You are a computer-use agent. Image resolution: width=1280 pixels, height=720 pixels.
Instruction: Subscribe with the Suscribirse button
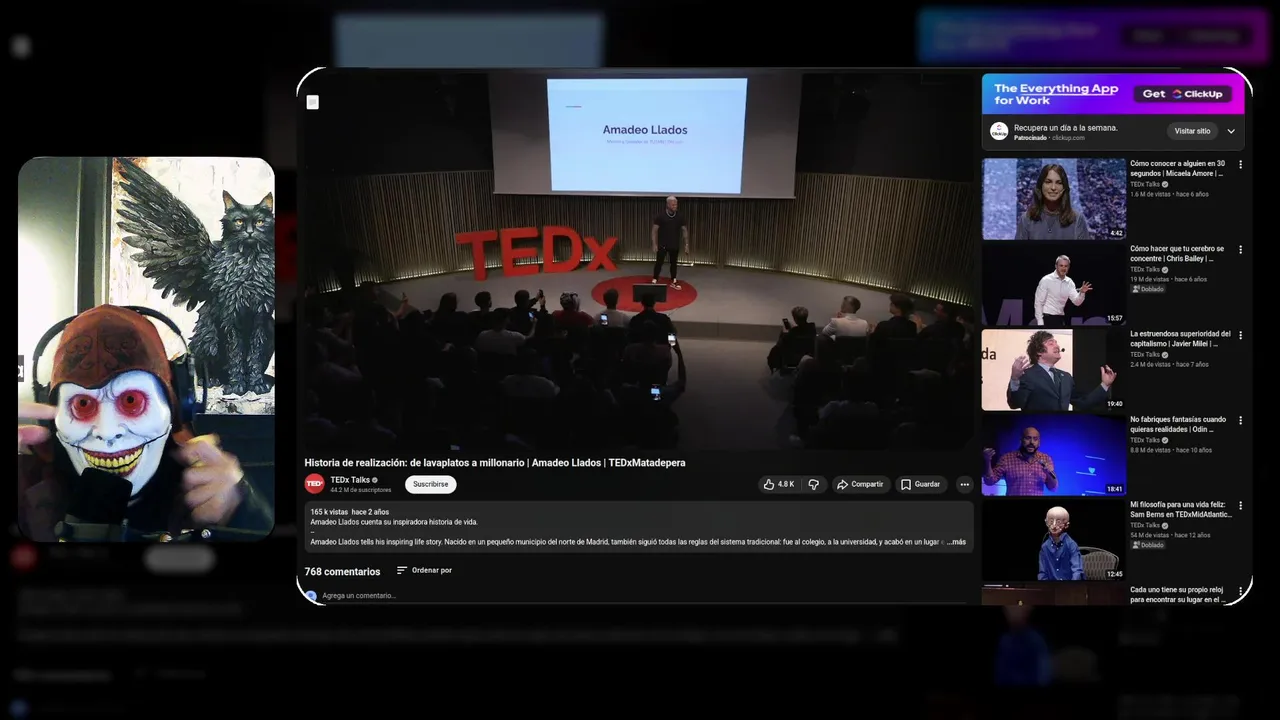point(430,484)
